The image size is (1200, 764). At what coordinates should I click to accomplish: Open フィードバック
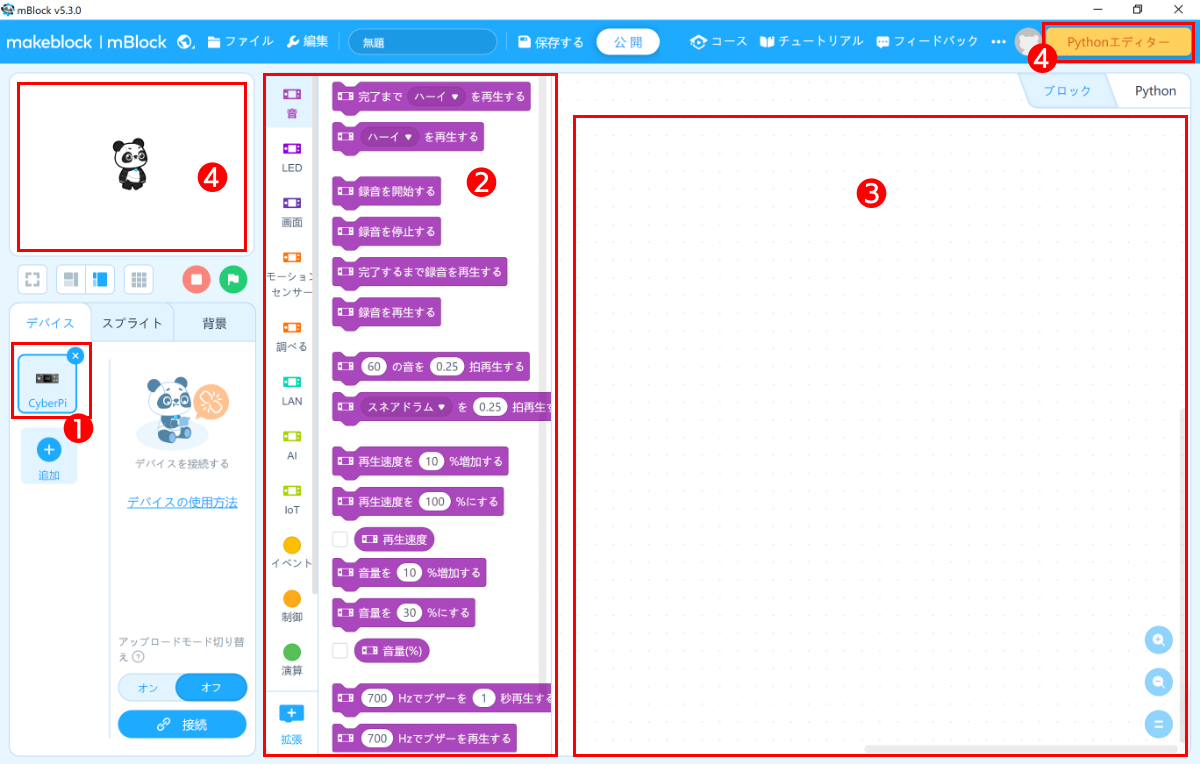tap(927, 42)
